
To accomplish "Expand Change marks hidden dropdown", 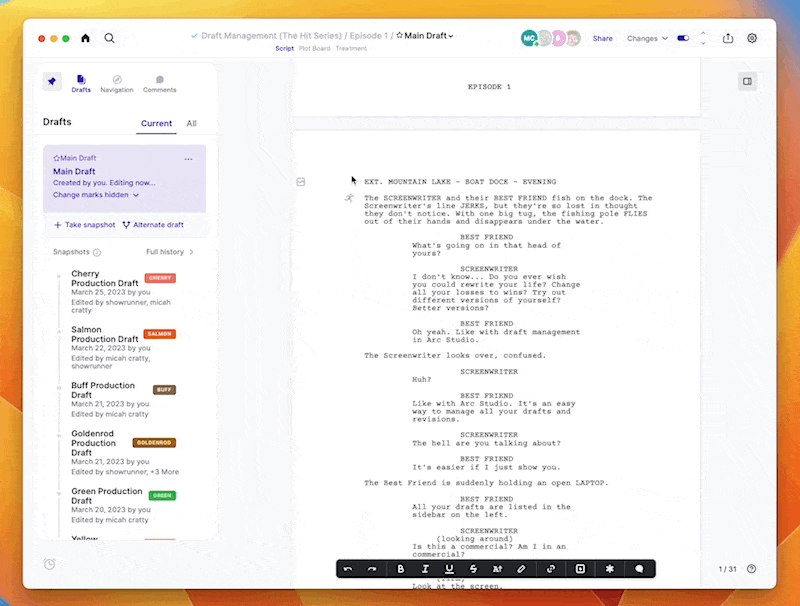I will pyautogui.click(x=96, y=195).
